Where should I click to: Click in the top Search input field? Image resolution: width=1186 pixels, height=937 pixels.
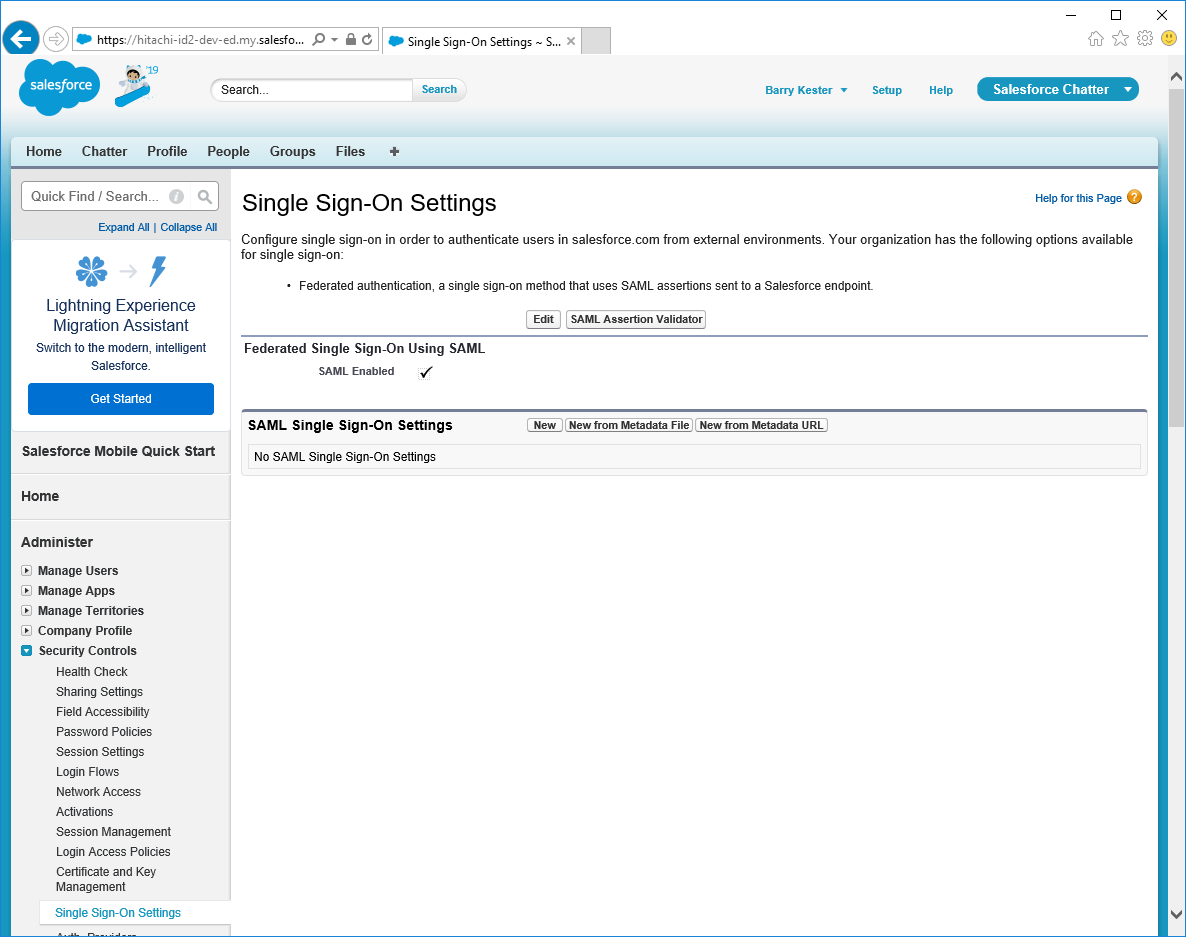(x=312, y=90)
